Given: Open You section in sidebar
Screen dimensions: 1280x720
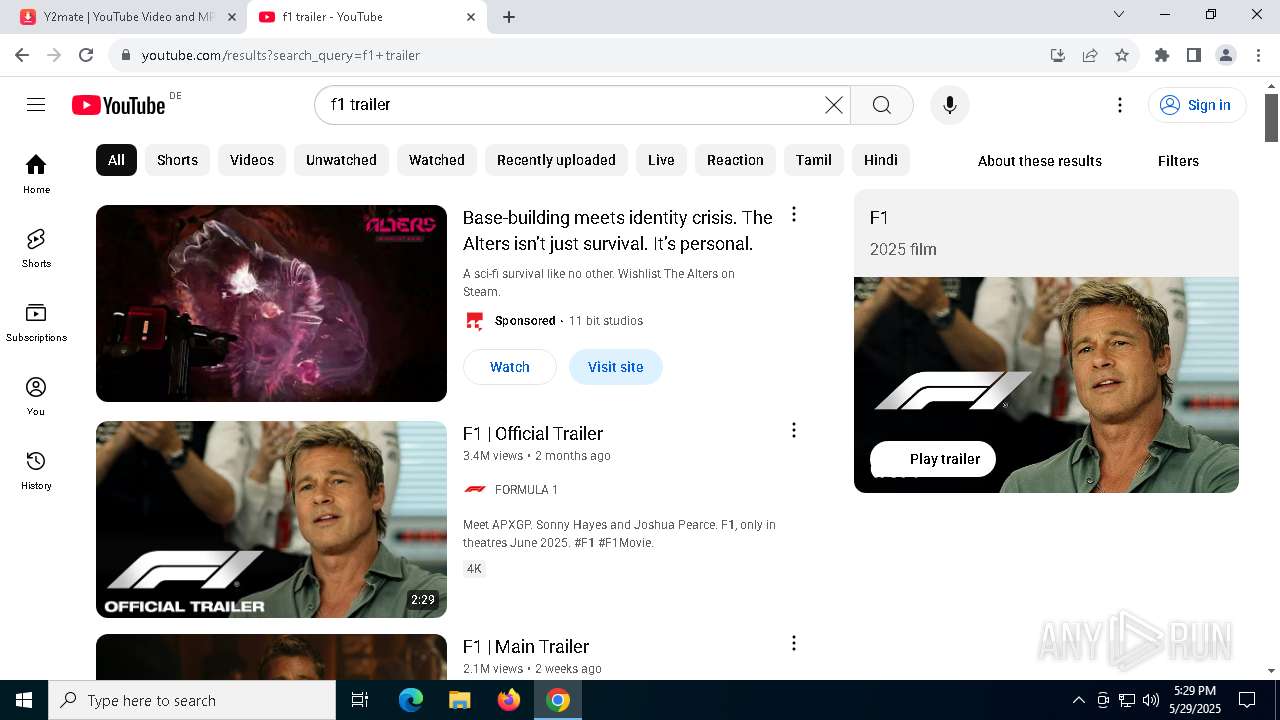Looking at the screenshot, I should click(x=36, y=396).
